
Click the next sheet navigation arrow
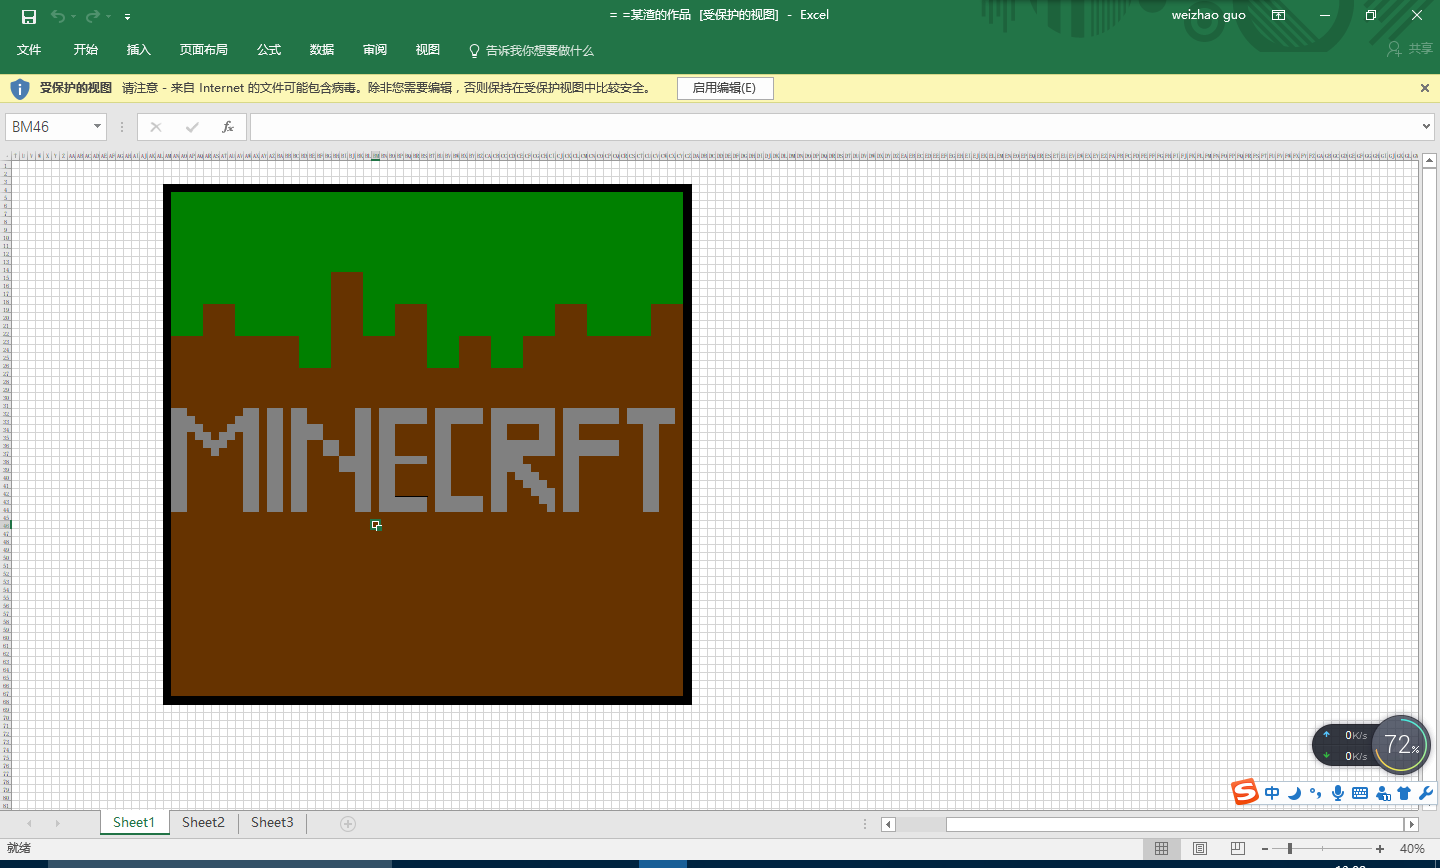pyautogui.click(x=58, y=824)
